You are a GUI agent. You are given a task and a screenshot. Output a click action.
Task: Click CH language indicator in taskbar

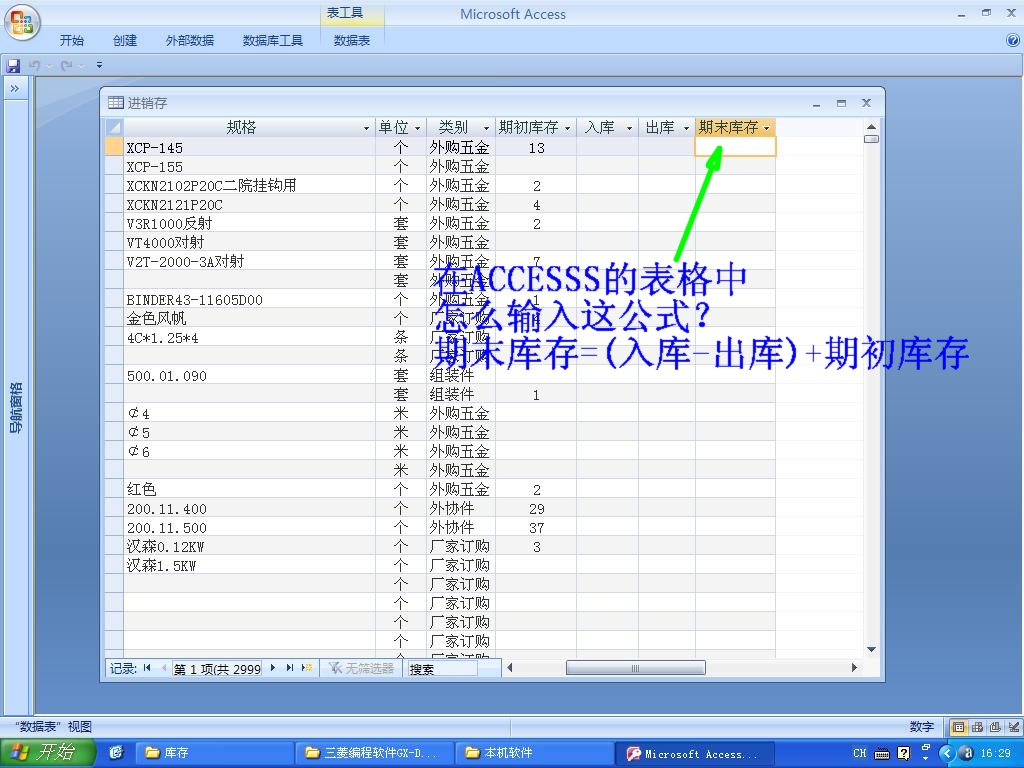pyautogui.click(x=859, y=754)
